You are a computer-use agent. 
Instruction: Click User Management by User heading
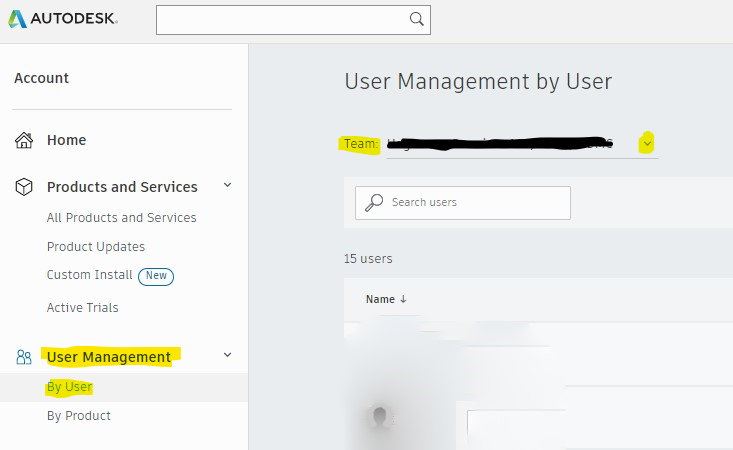point(478,82)
